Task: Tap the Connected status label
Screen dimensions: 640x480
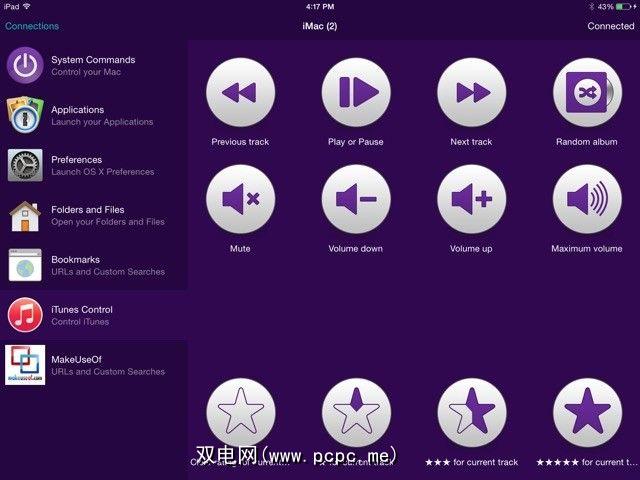Action: tap(611, 26)
